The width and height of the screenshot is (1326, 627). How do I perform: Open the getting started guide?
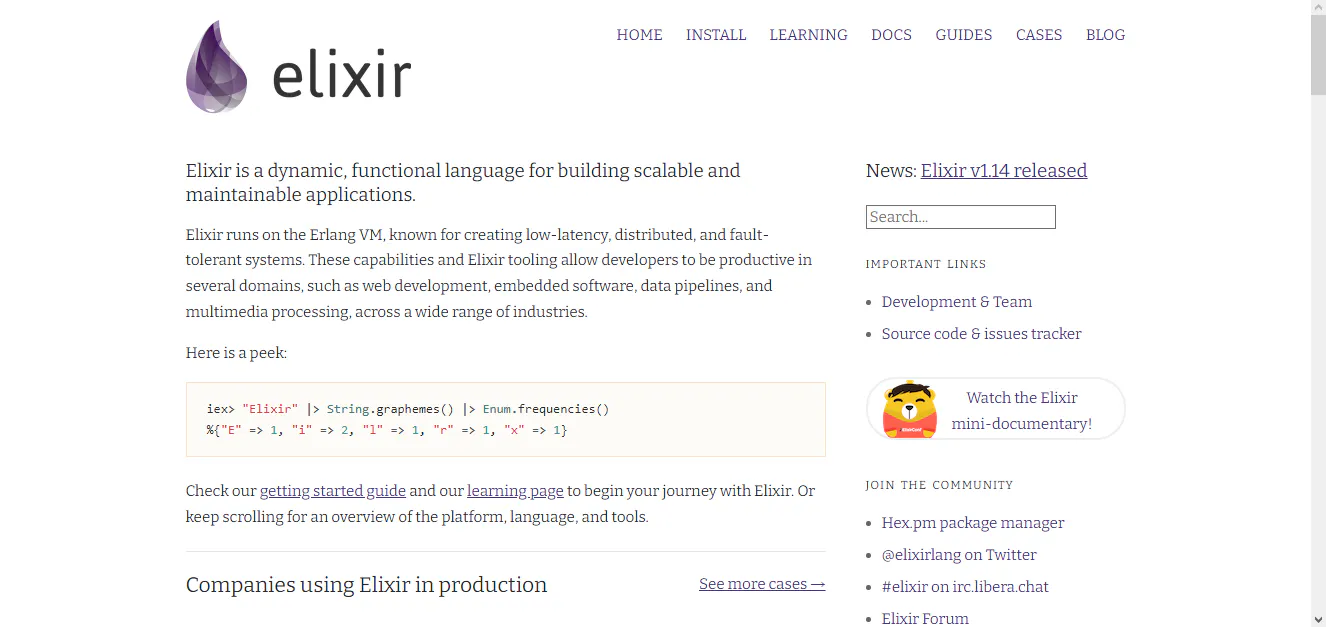pos(332,490)
